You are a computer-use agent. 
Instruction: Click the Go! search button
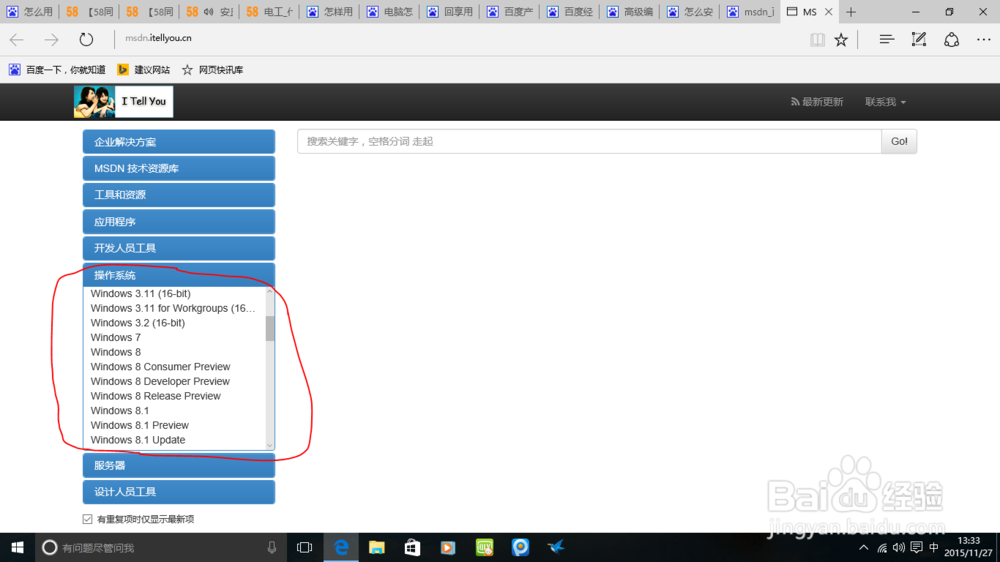pos(899,142)
